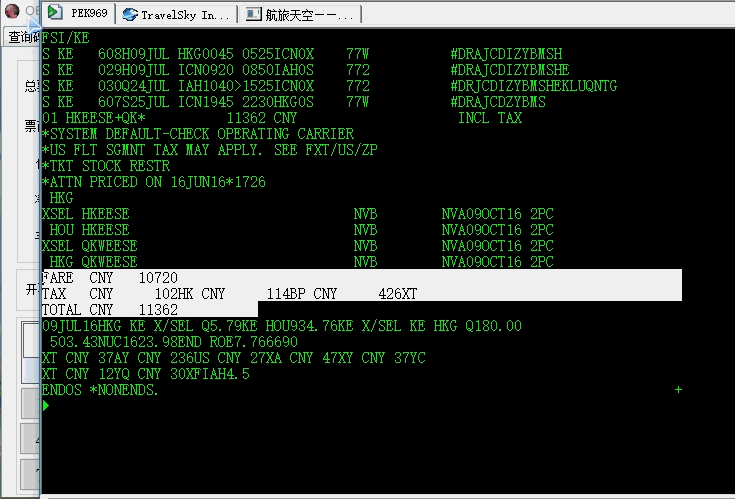Click the green plus marker in terminal
735x499 pixels.
pyautogui.click(x=679, y=389)
